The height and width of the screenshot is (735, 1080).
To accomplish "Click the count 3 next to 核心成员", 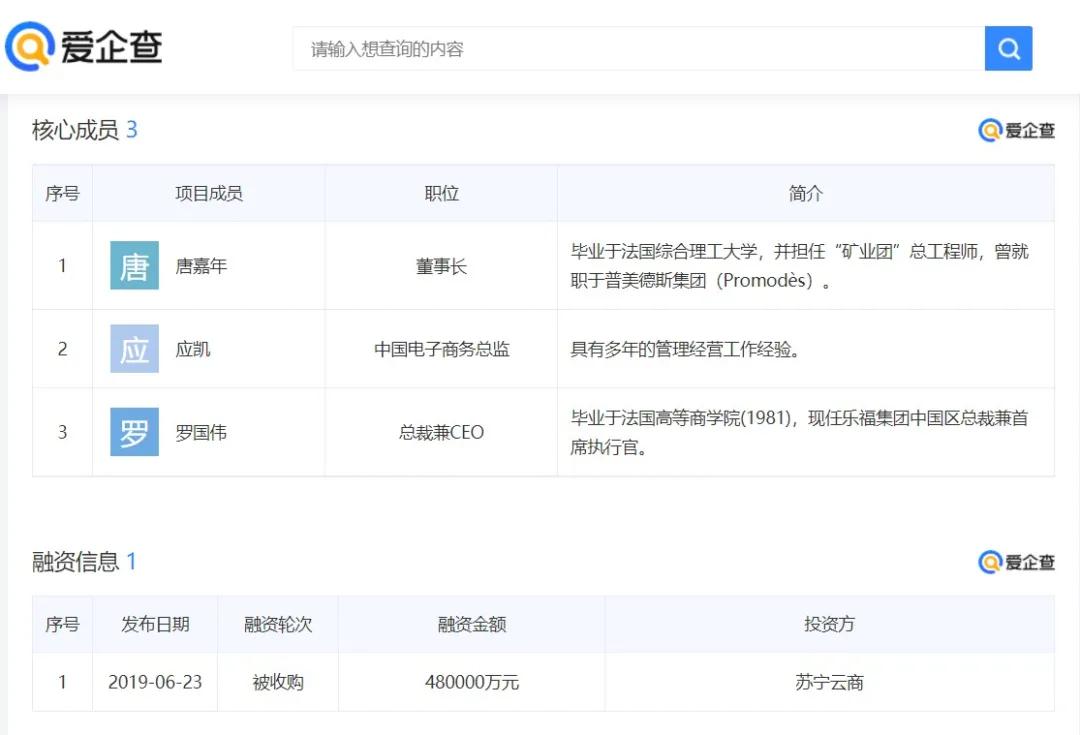I will (133, 130).
